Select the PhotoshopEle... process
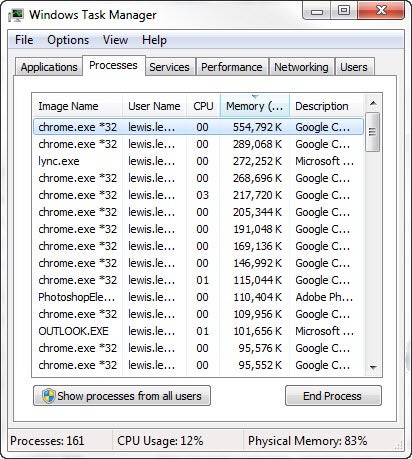Screen dimensions: 412x459 (x=198, y=297)
